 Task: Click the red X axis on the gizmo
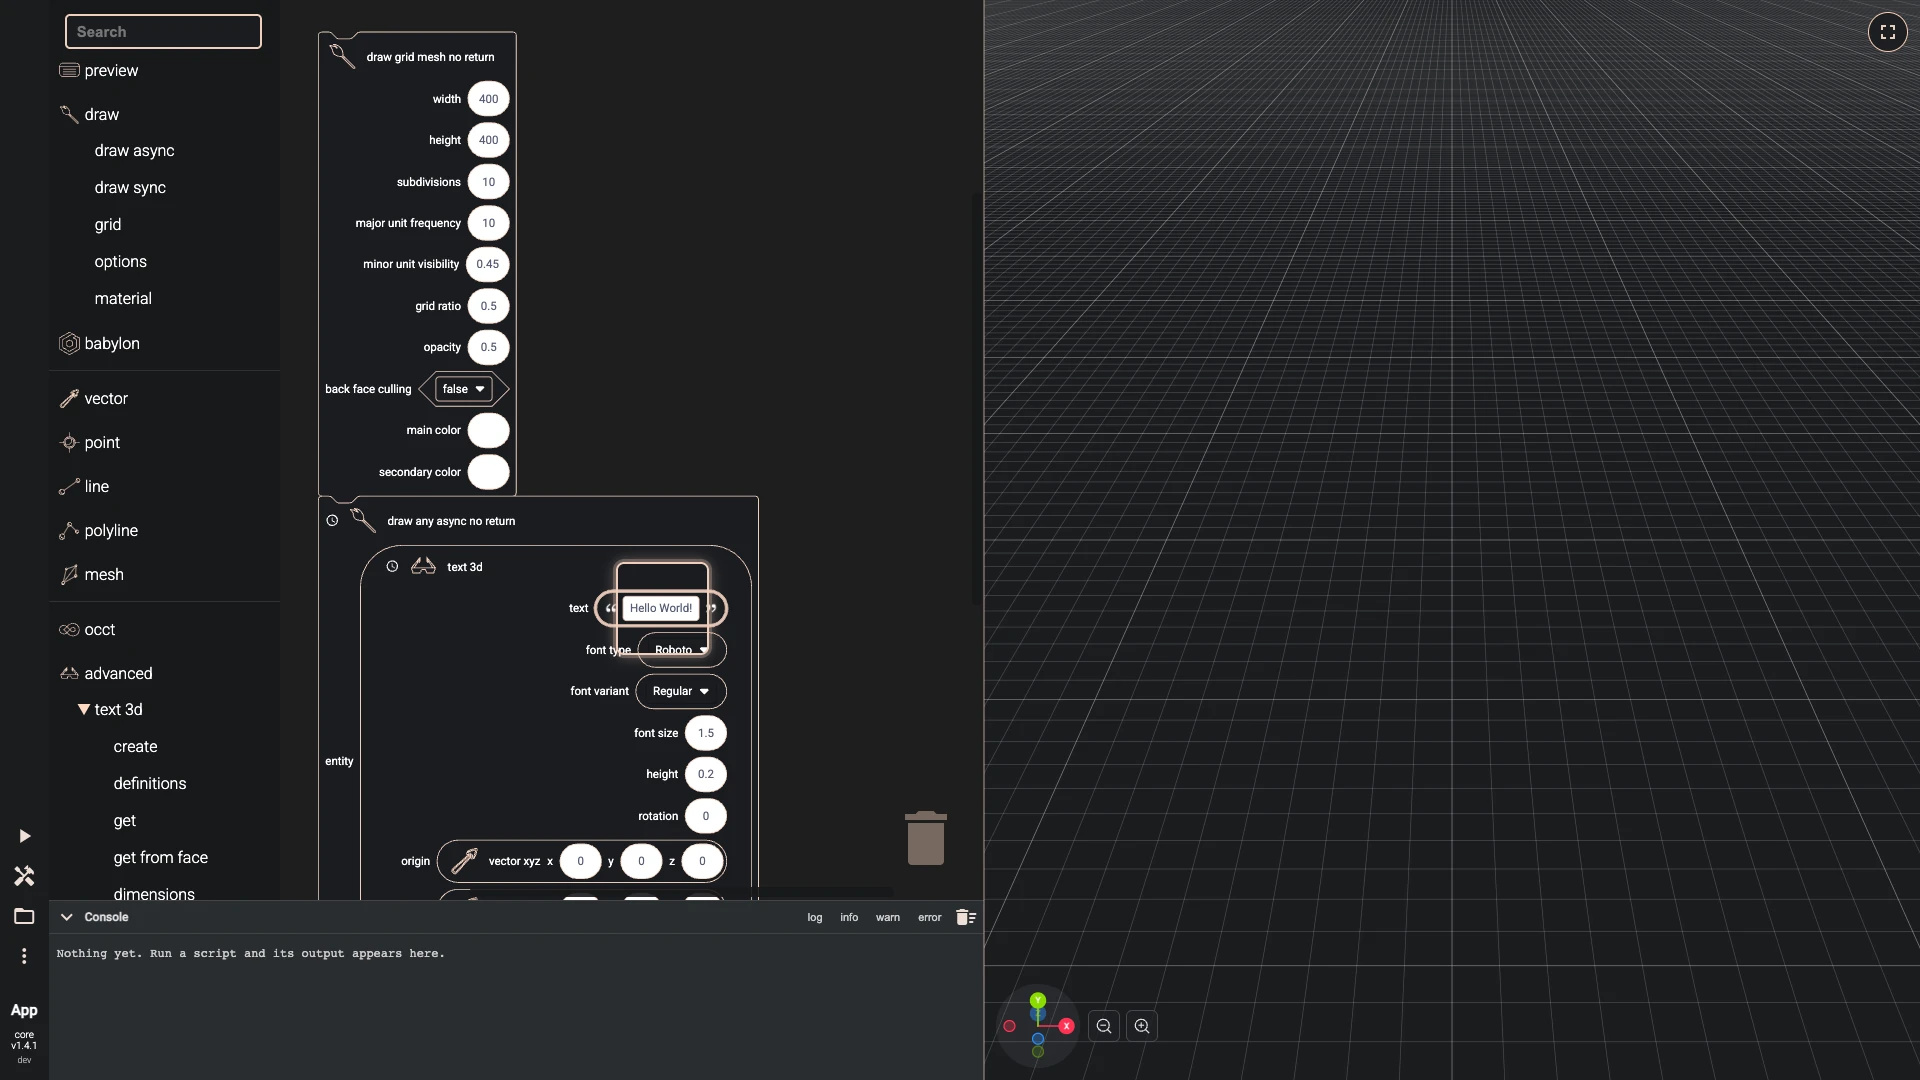click(1066, 1026)
